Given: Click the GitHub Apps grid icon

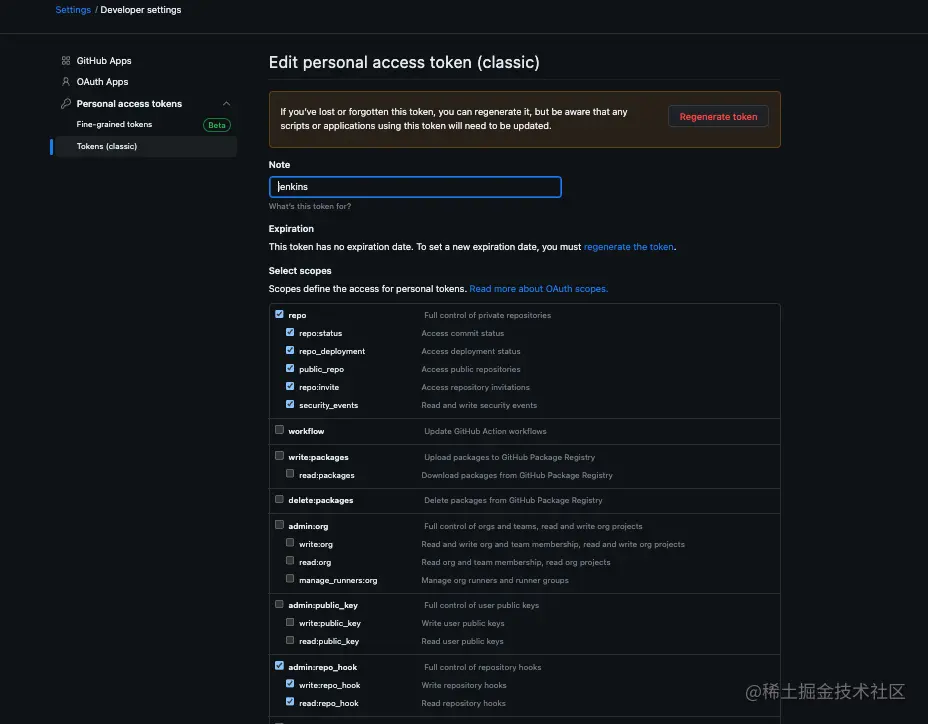Looking at the screenshot, I should [66, 61].
